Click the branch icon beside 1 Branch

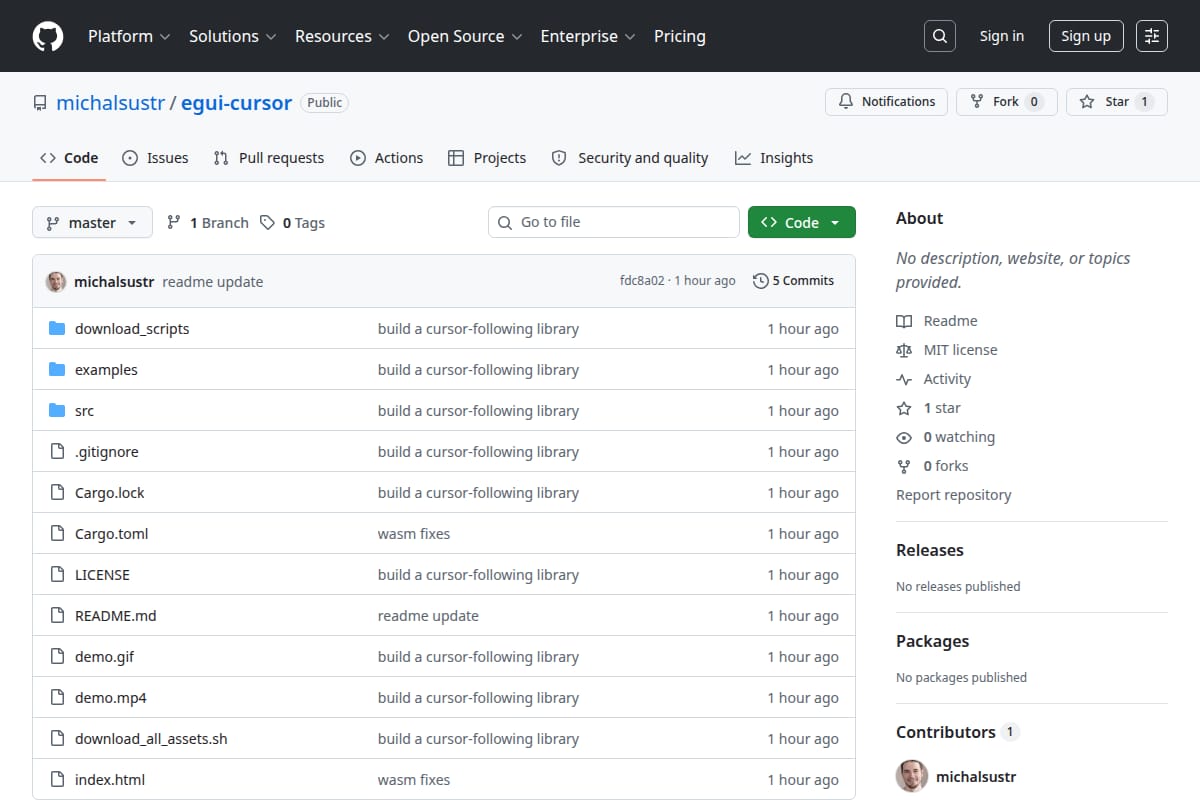[x=174, y=223]
